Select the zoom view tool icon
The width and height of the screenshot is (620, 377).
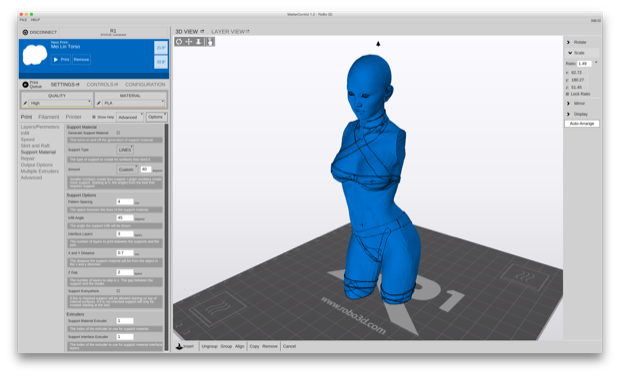199,42
